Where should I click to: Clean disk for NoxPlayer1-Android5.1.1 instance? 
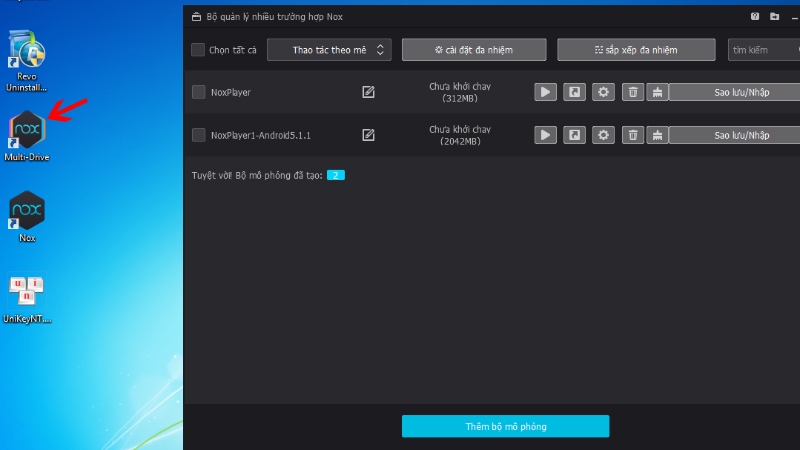tap(657, 135)
